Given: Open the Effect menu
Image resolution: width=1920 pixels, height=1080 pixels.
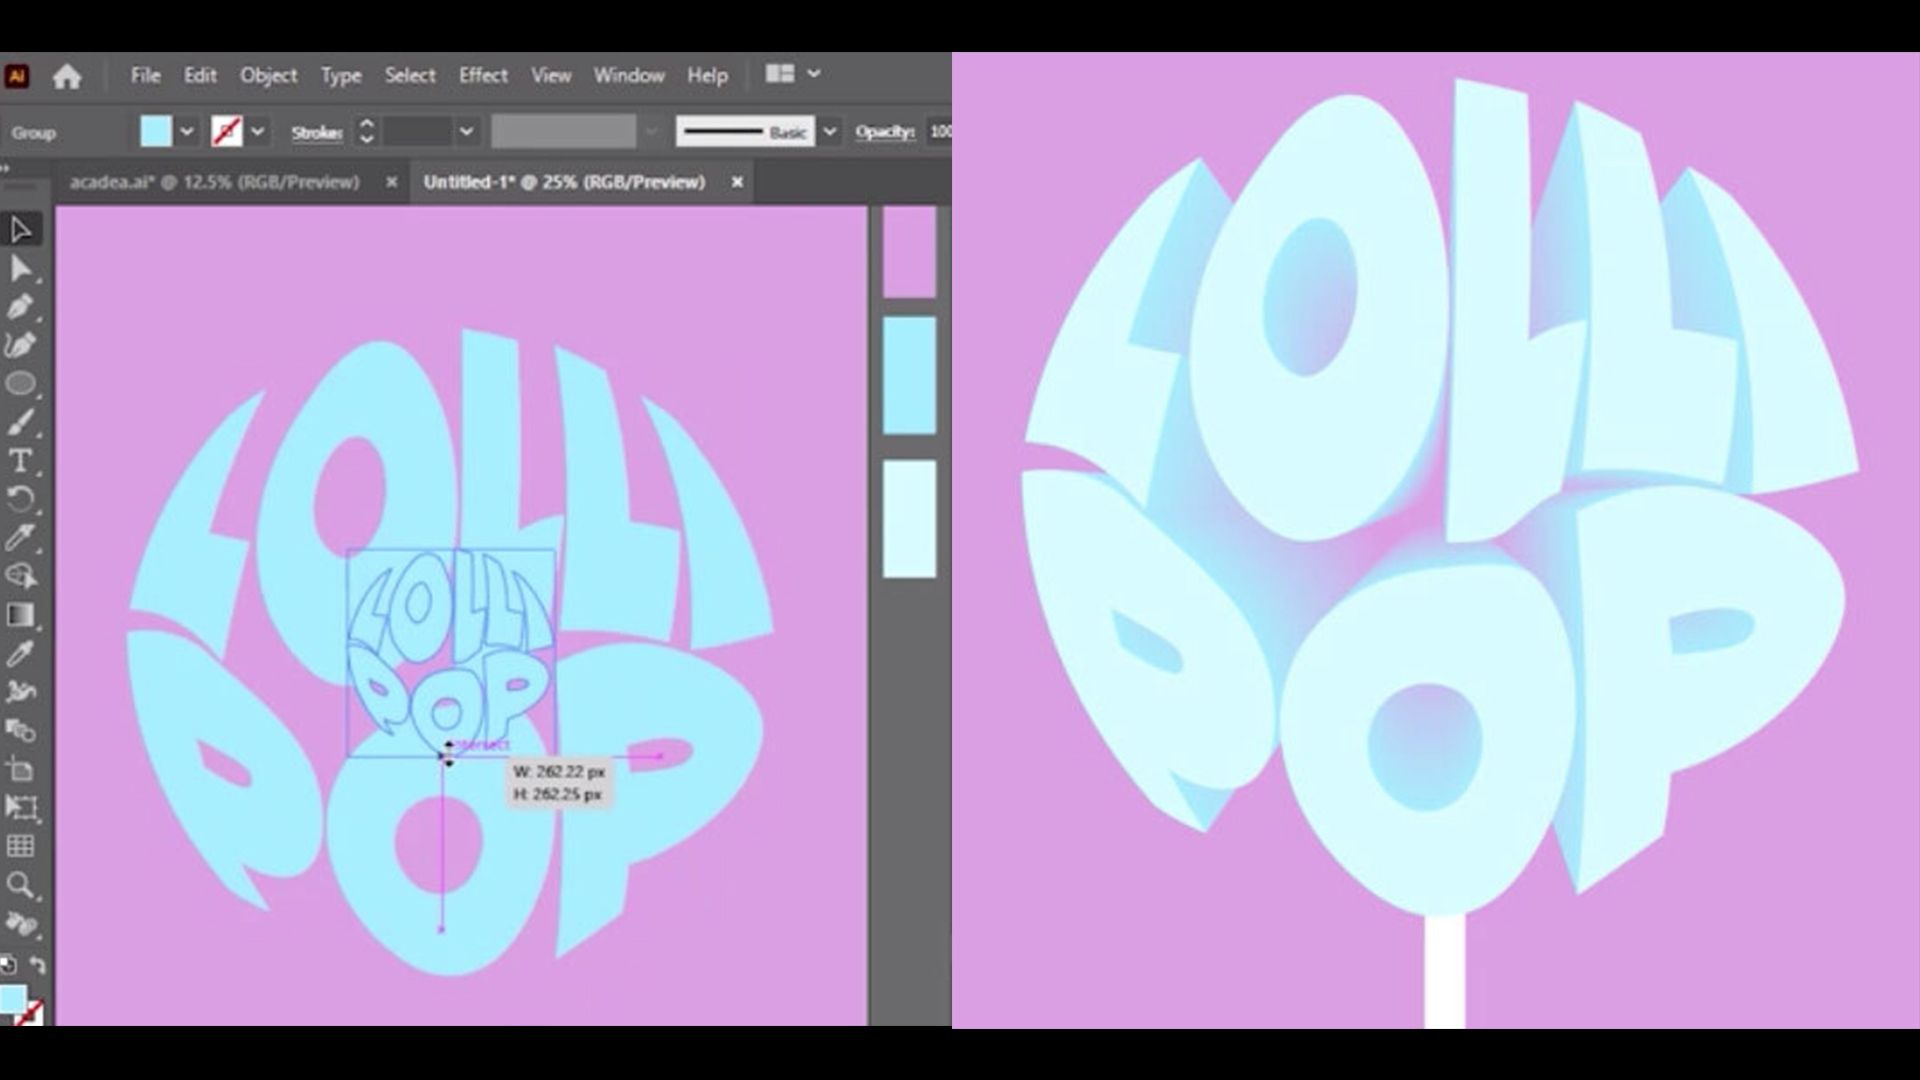Looking at the screenshot, I should (x=481, y=74).
